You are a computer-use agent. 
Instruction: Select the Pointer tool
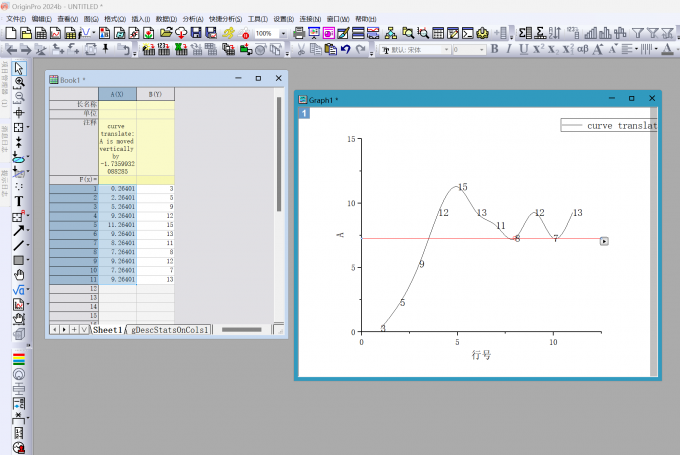coord(19,68)
